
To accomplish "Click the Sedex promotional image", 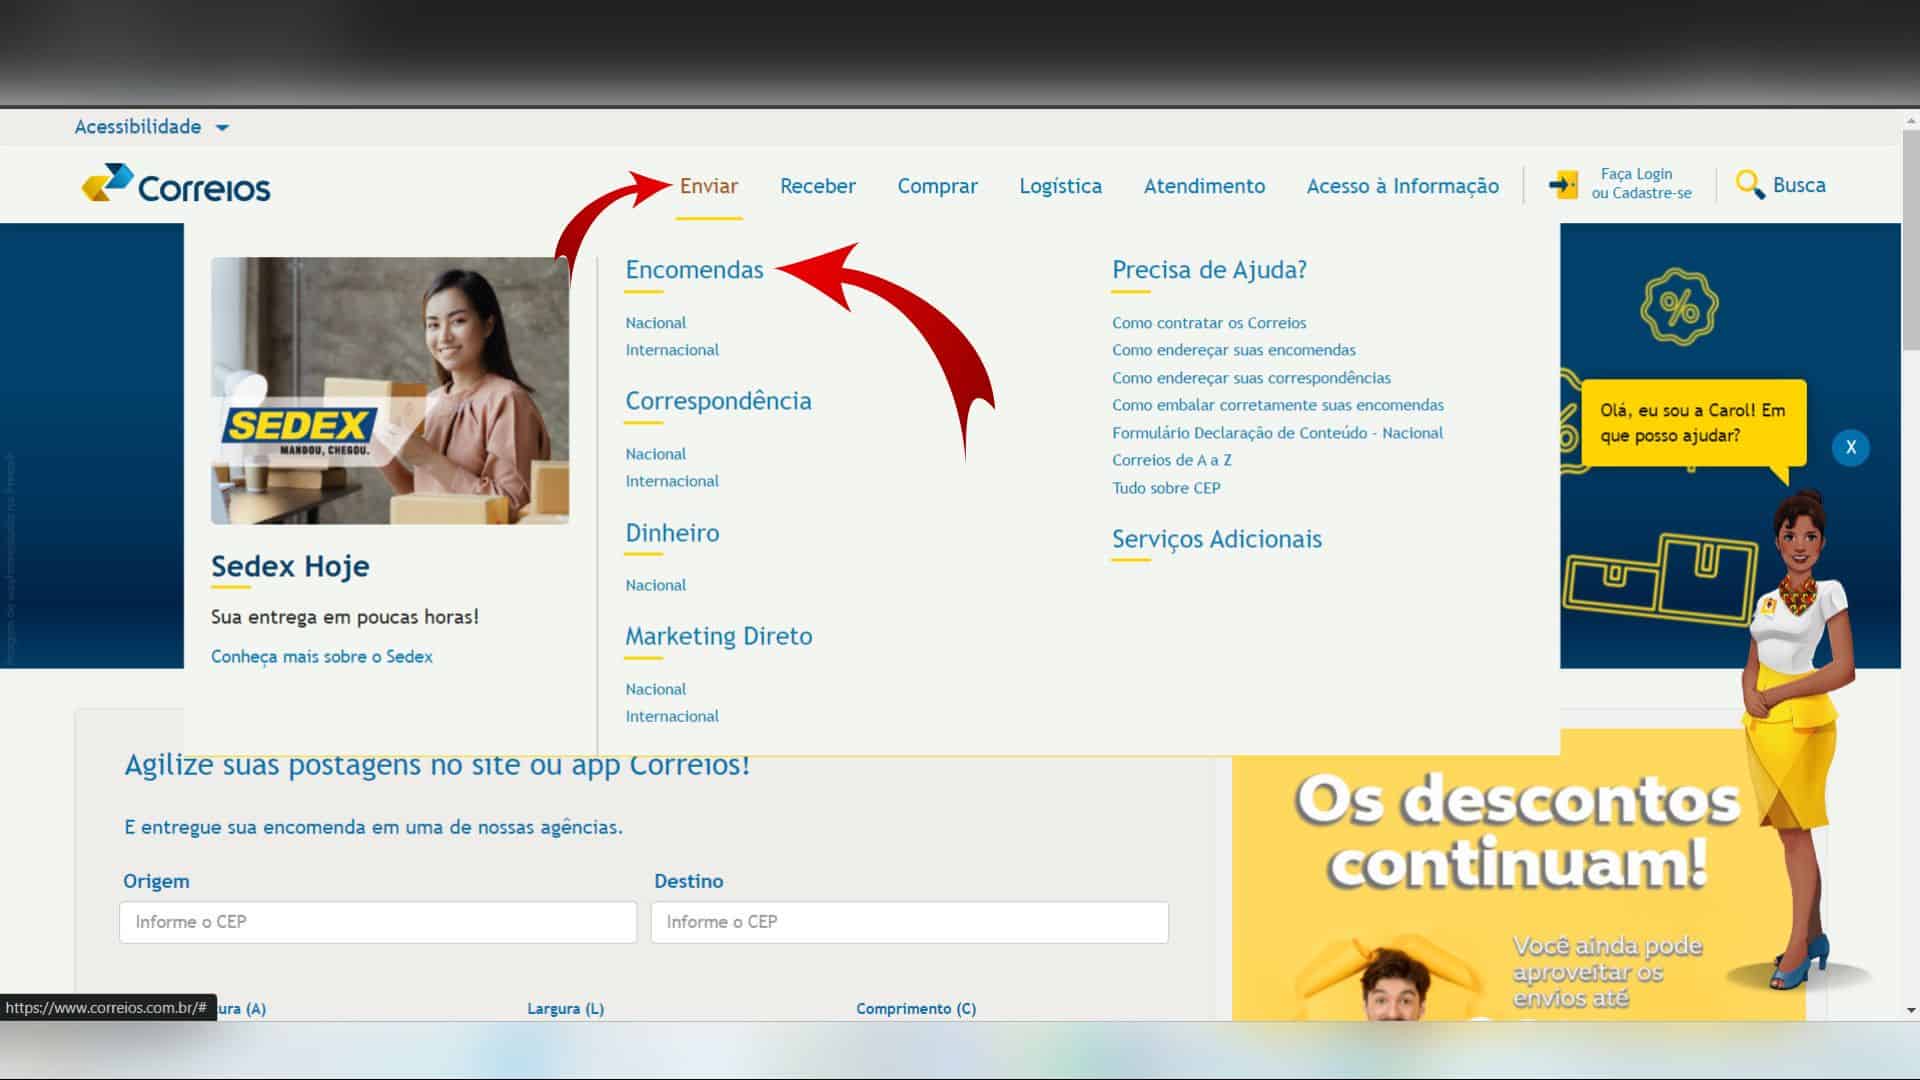I will [x=390, y=391].
